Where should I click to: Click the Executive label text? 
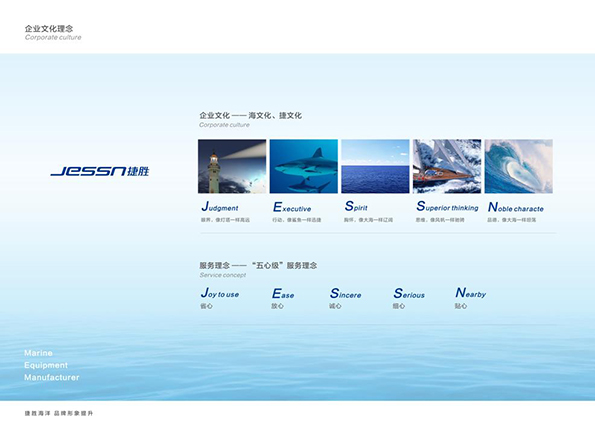coord(292,207)
